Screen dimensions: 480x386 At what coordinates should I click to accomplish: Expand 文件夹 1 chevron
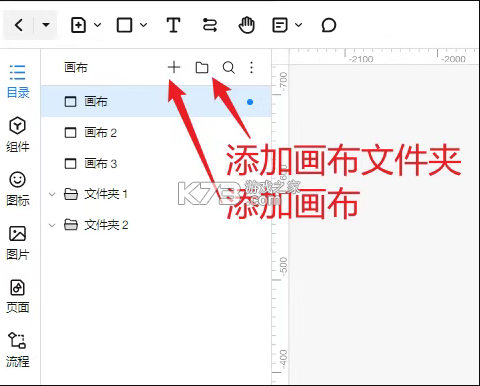click(x=52, y=194)
